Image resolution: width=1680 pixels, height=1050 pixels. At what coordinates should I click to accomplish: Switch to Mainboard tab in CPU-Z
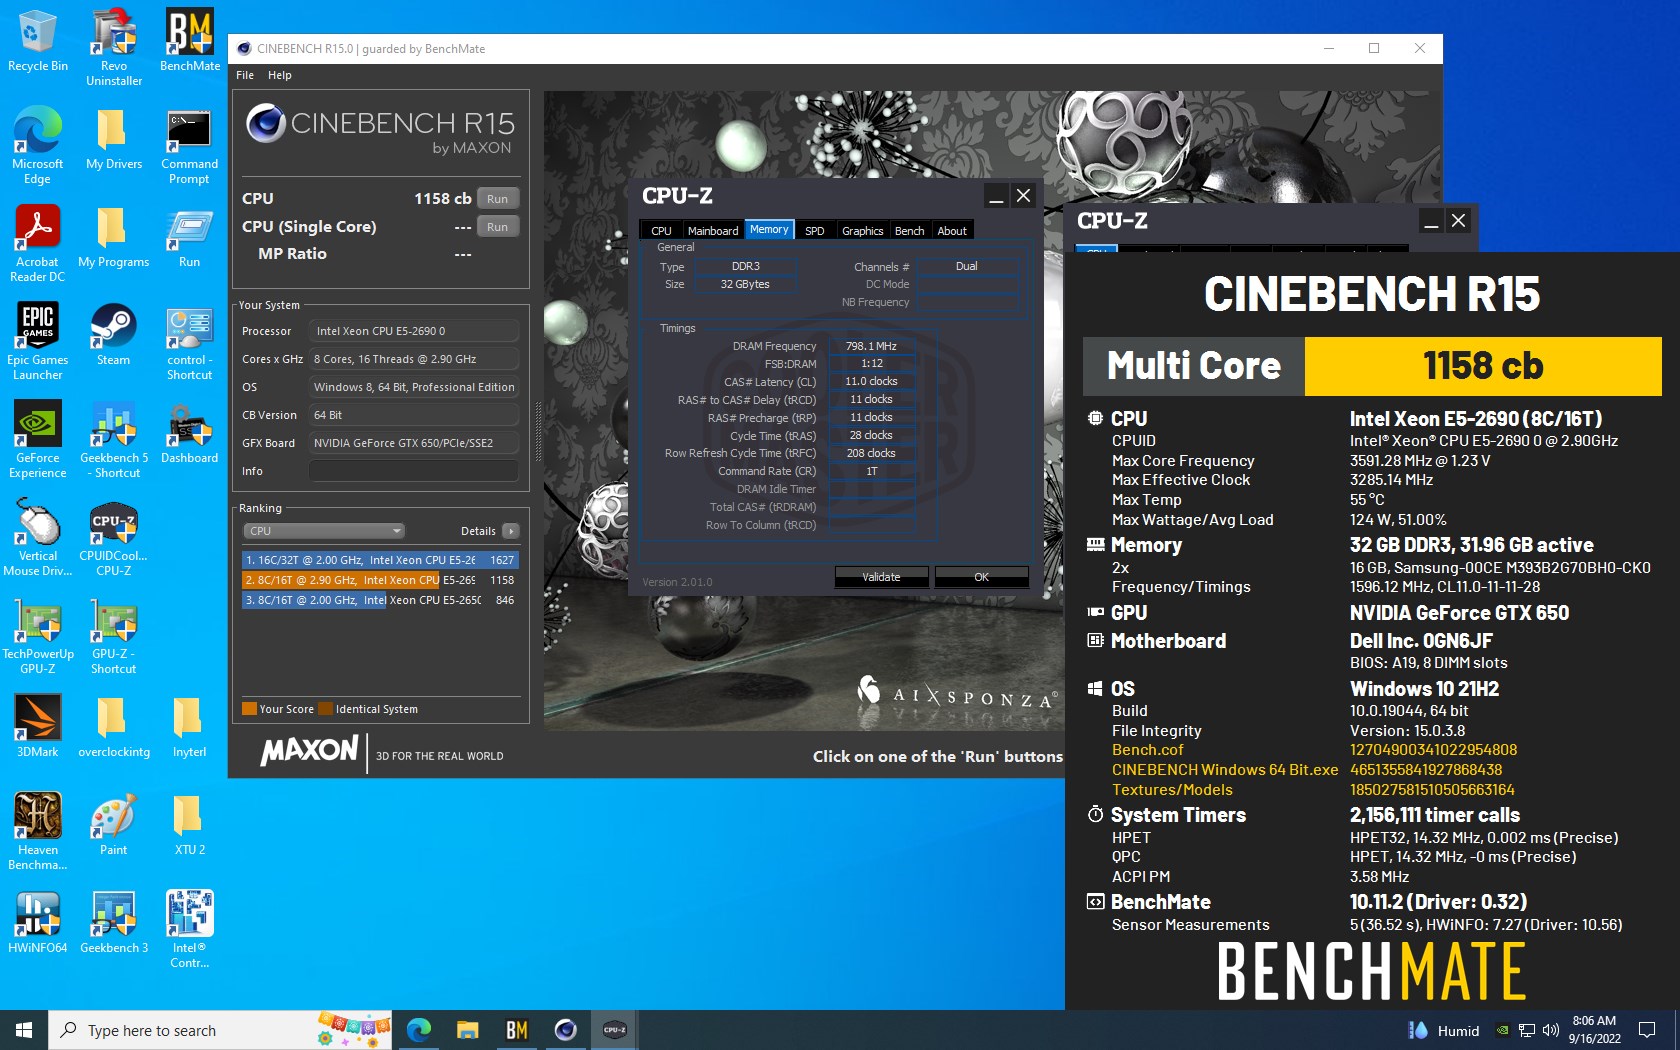pos(713,230)
